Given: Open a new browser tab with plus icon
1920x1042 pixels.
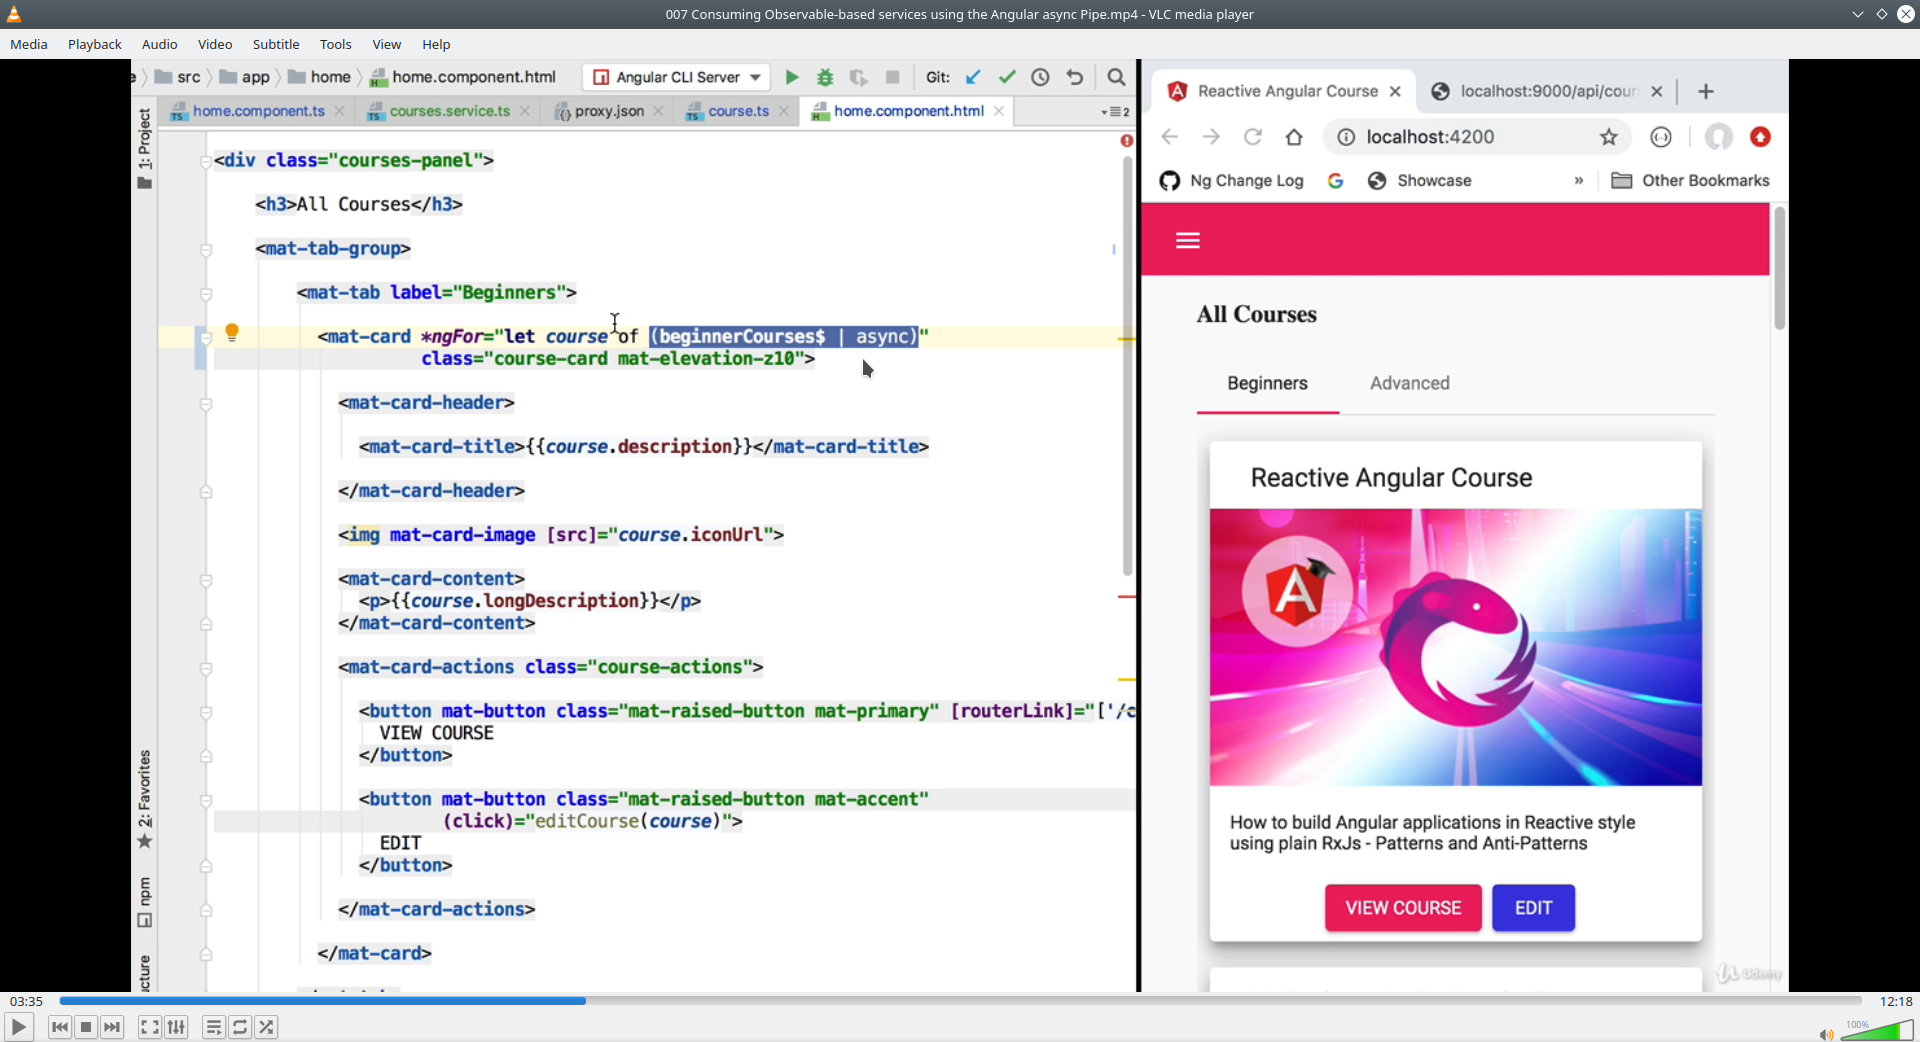Looking at the screenshot, I should pos(1706,91).
